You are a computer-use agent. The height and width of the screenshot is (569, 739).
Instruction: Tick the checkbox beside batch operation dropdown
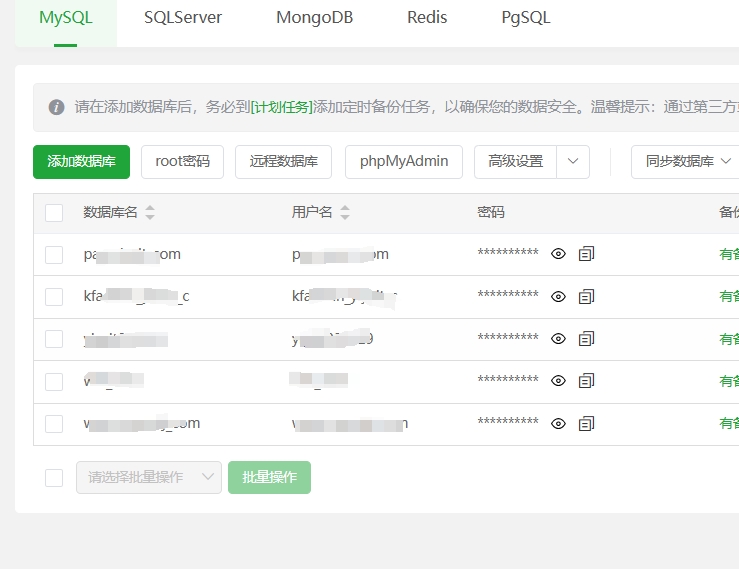tap(54, 478)
